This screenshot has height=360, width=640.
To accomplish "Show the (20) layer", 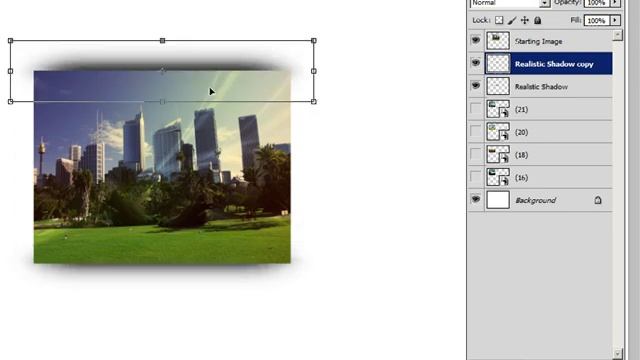I will (x=476, y=131).
